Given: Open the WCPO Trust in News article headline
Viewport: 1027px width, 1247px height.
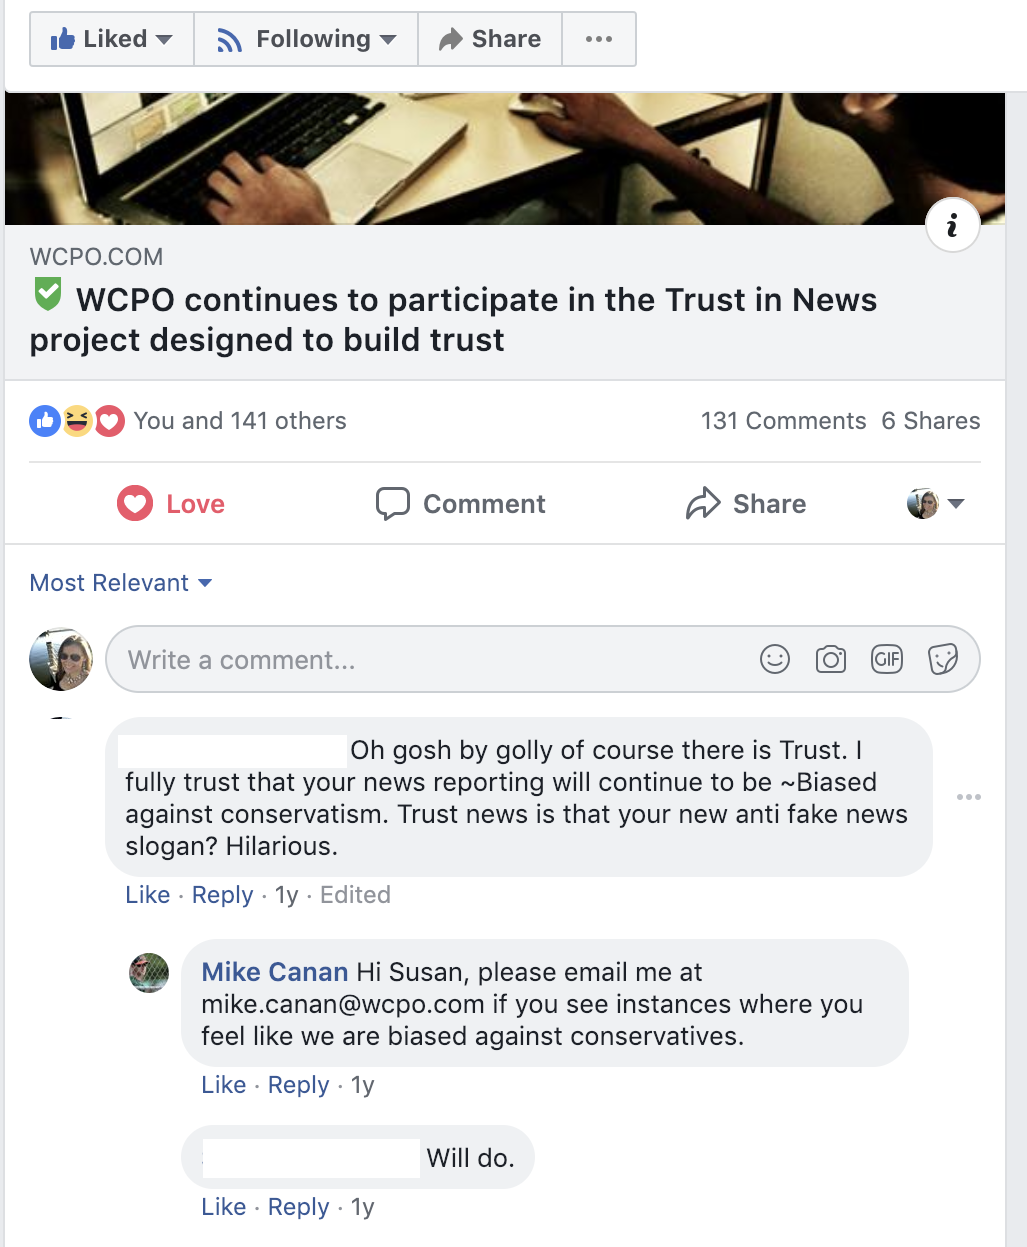Looking at the screenshot, I should 453,319.
